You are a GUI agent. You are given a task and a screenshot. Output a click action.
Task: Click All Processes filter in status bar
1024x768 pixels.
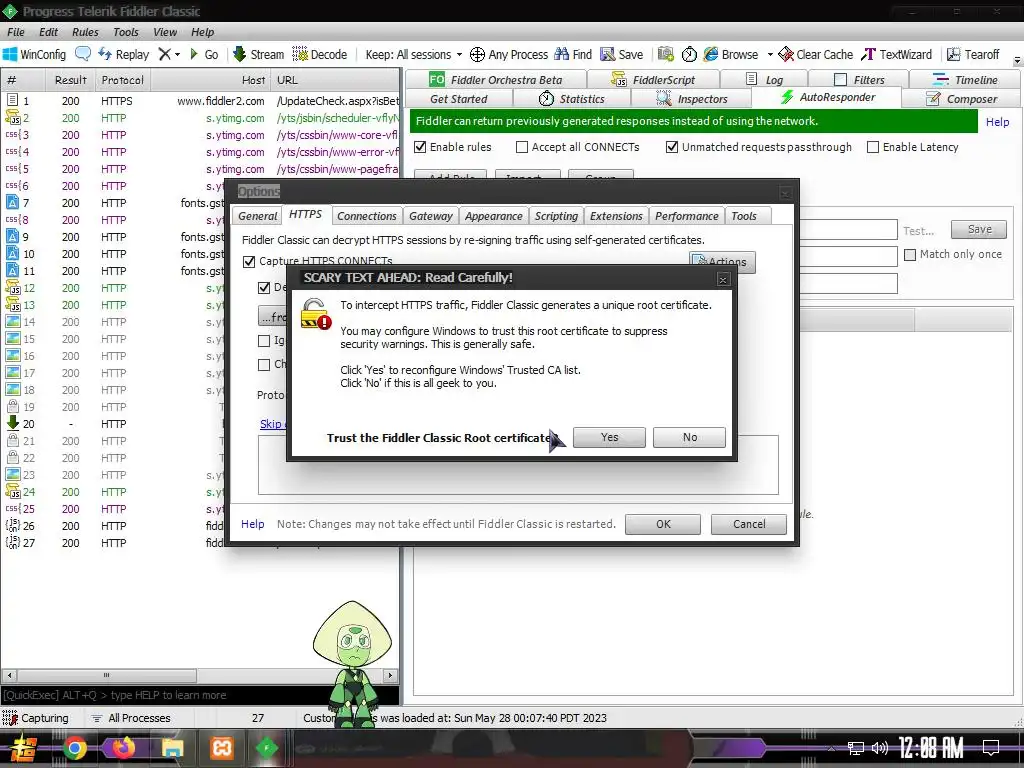(x=131, y=718)
